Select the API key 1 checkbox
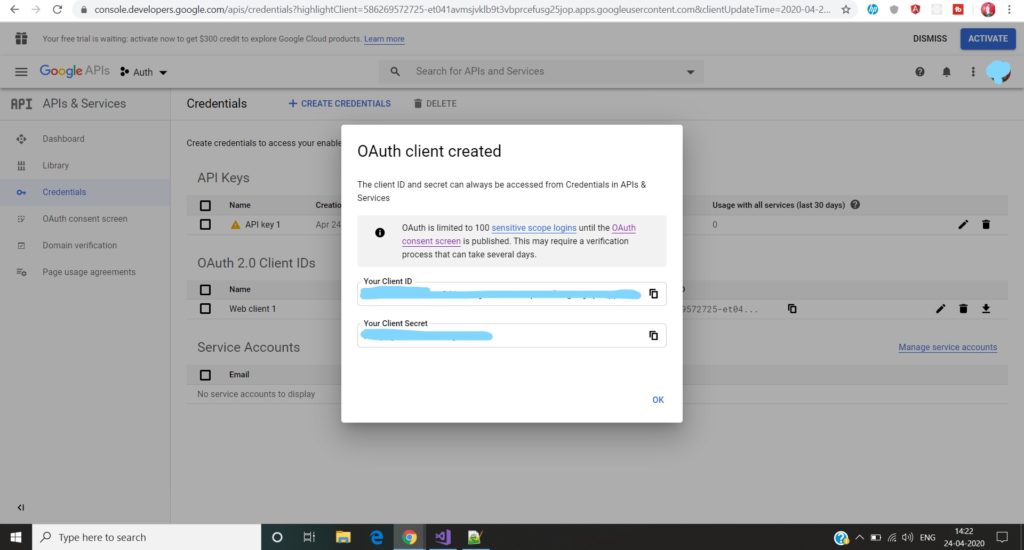The width and height of the screenshot is (1024, 550). coord(205,225)
